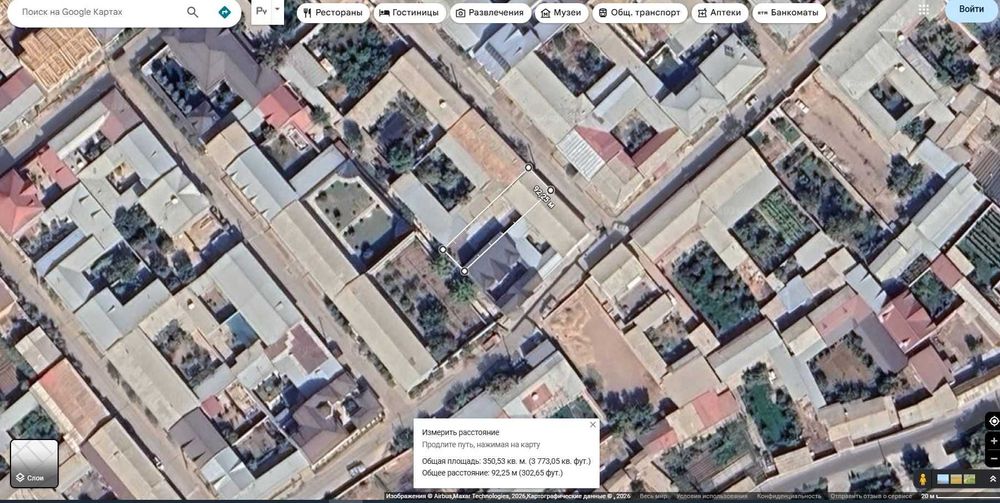This screenshot has width=1000, height=503.
Task: Expand the imagery panel double chevron
Action: pyautogui.click(x=992, y=479)
